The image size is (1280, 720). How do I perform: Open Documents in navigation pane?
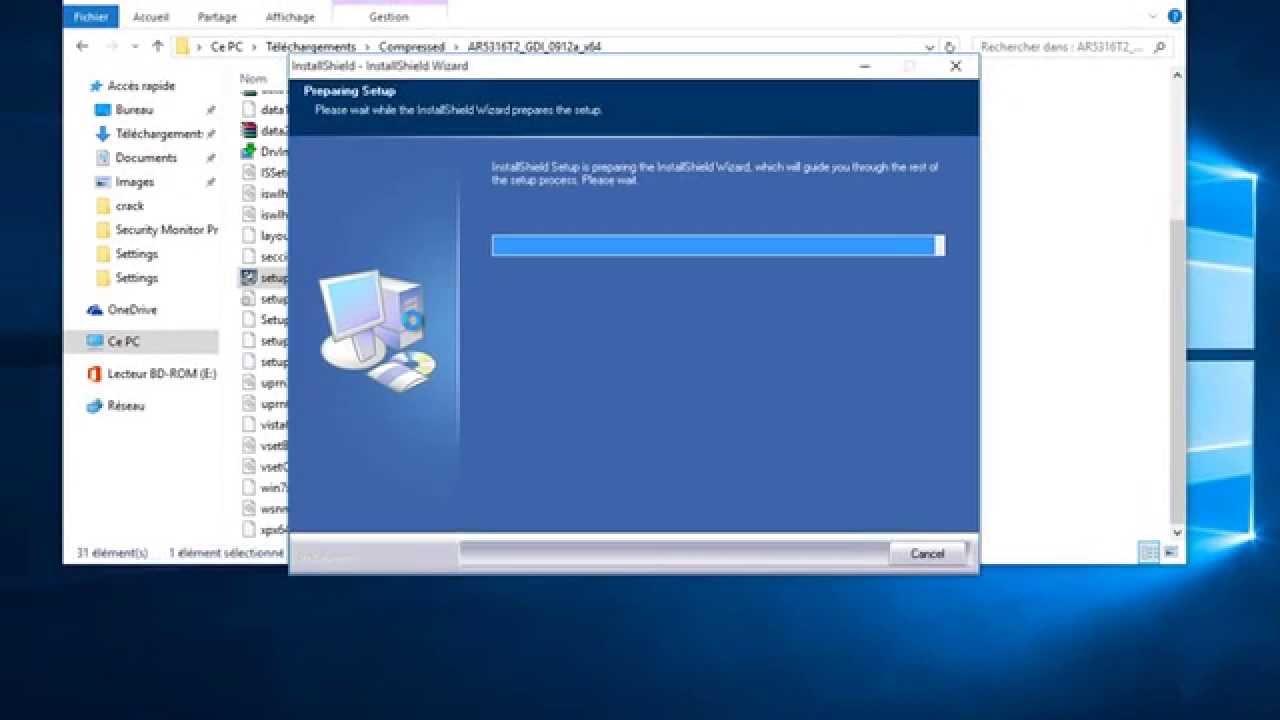(x=146, y=158)
